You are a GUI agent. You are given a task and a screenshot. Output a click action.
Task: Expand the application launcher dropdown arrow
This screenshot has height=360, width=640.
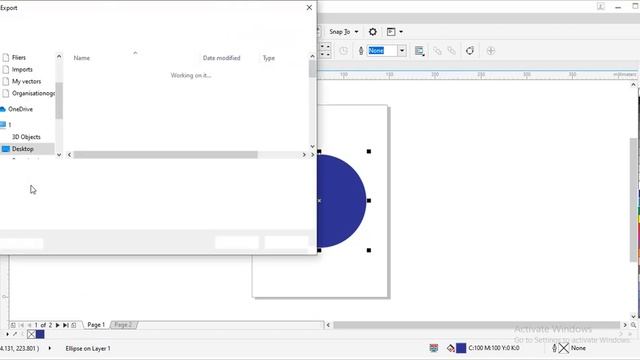coord(401,32)
